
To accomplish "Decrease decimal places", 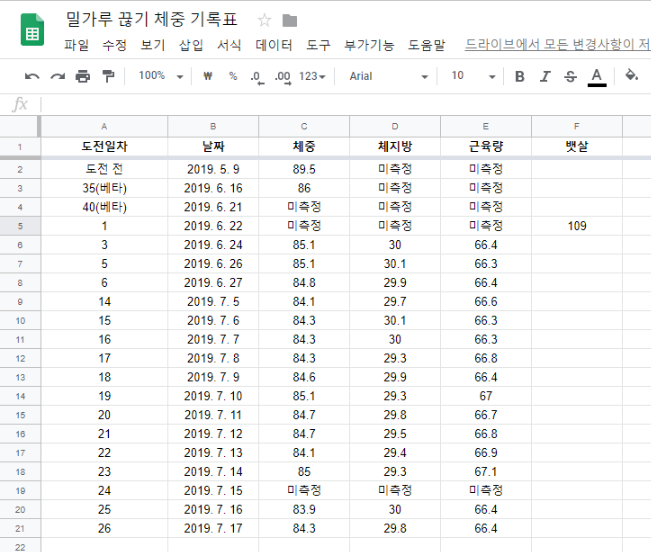I will pos(257,77).
